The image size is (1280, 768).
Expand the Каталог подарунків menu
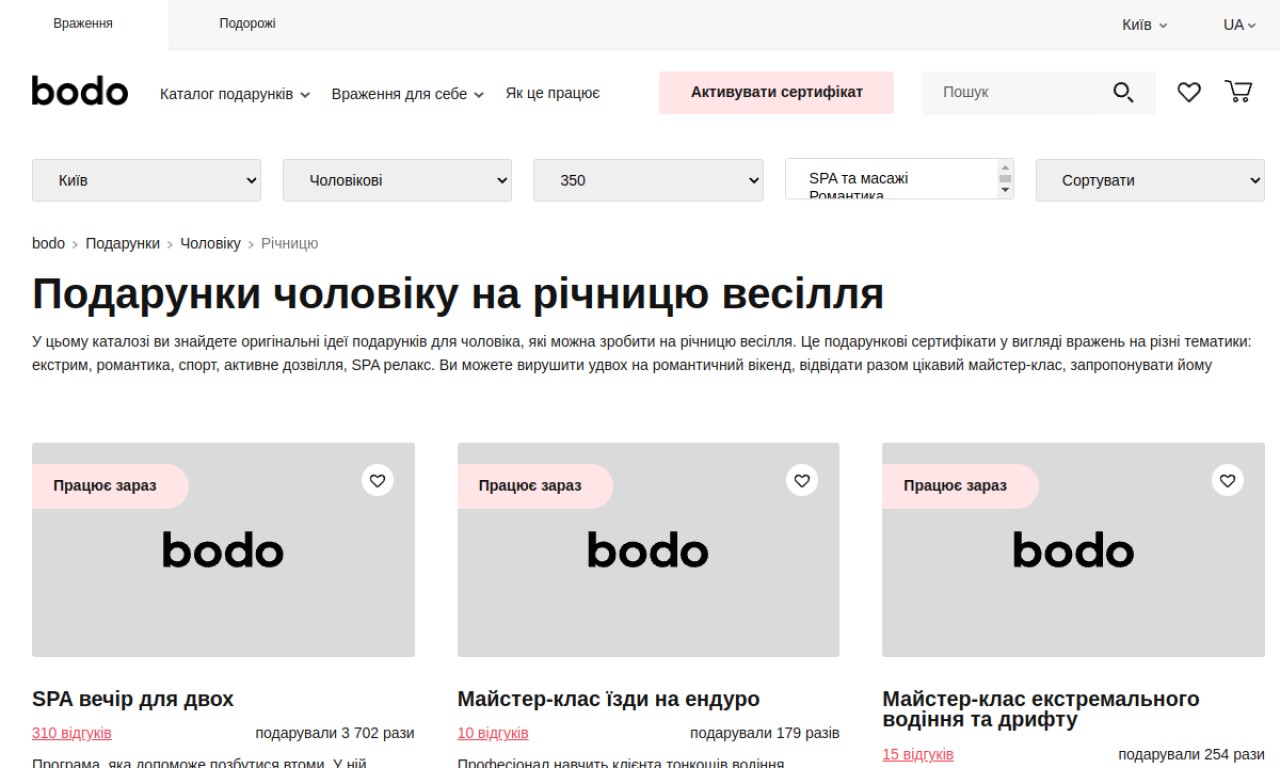[x=235, y=94]
